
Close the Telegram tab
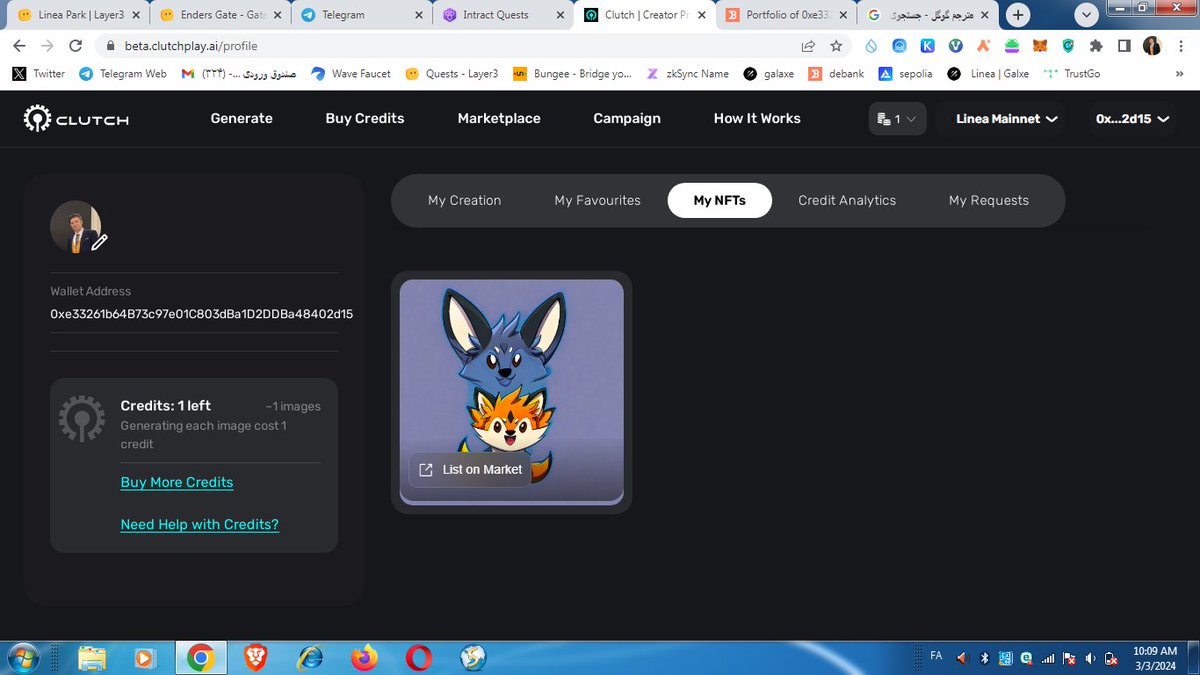pyautogui.click(x=421, y=16)
